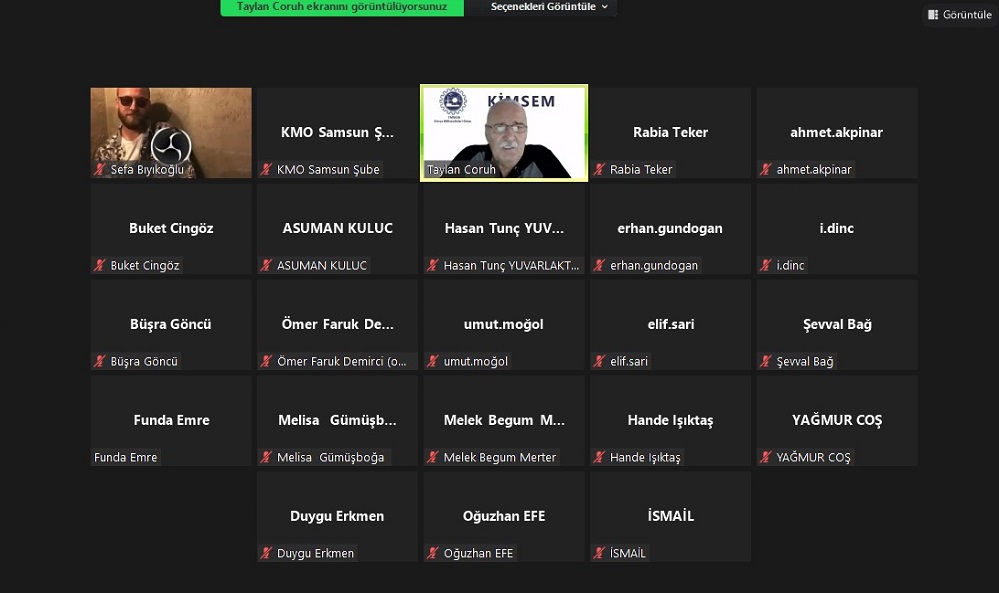Click Şevval Bağ's muted microphone icon
Screen dimensions: 999x593
[766, 362]
